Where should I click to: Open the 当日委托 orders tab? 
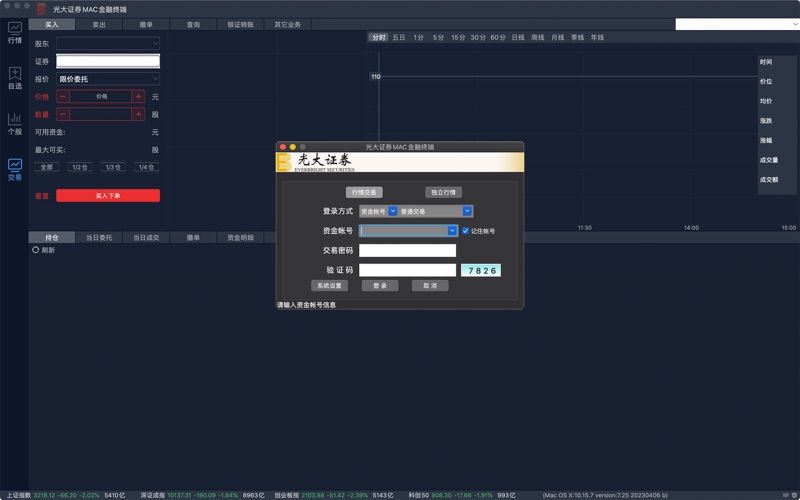pyautogui.click(x=99, y=238)
